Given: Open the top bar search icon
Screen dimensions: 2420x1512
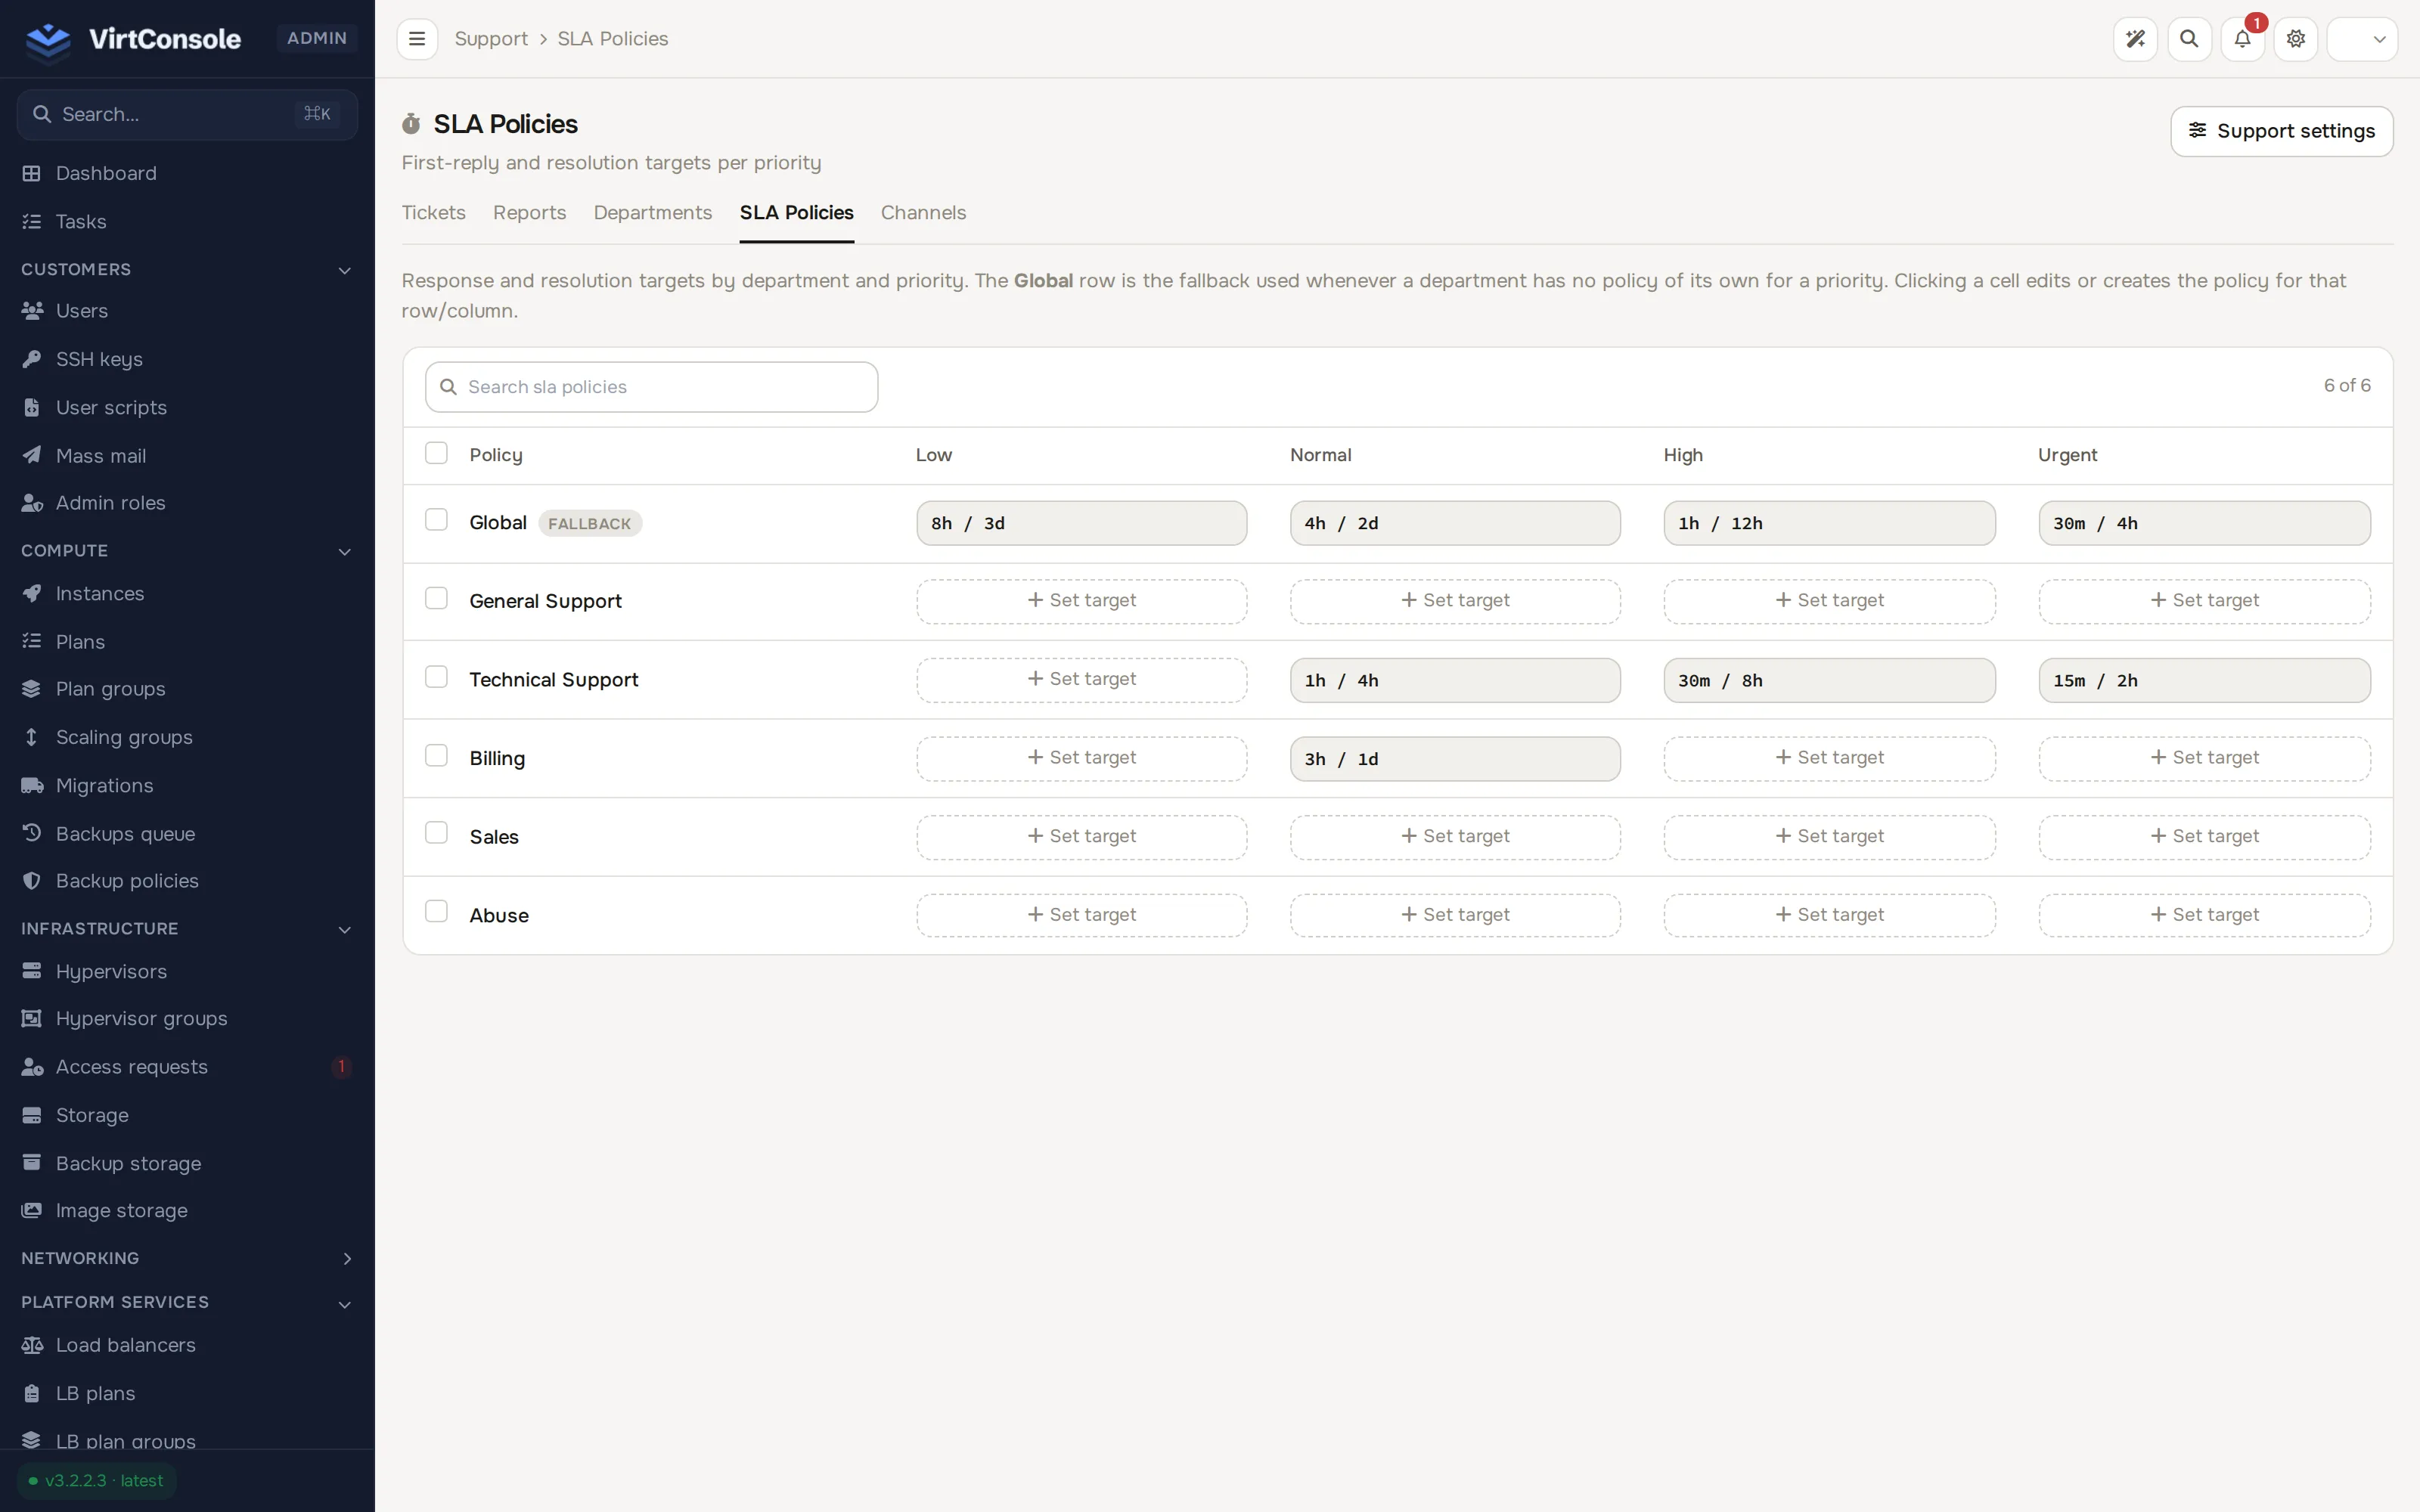Looking at the screenshot, I should (x=2189, y=39).
